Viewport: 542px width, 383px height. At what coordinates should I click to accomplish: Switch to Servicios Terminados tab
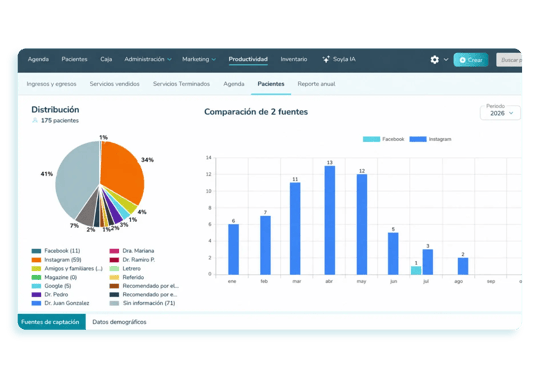[x=181, y=84]
